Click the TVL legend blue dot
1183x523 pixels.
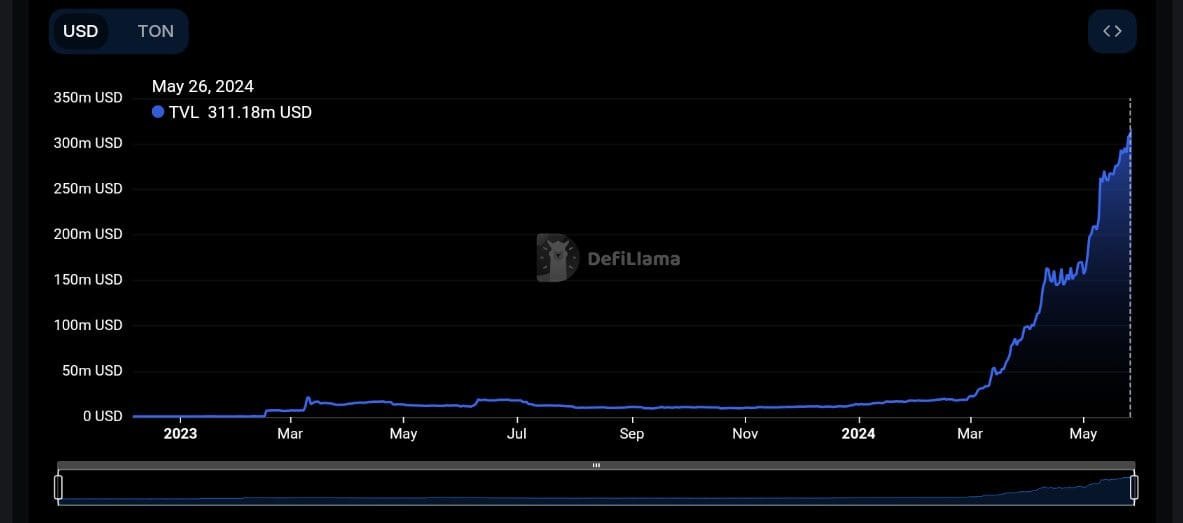(x=158, y=112)
